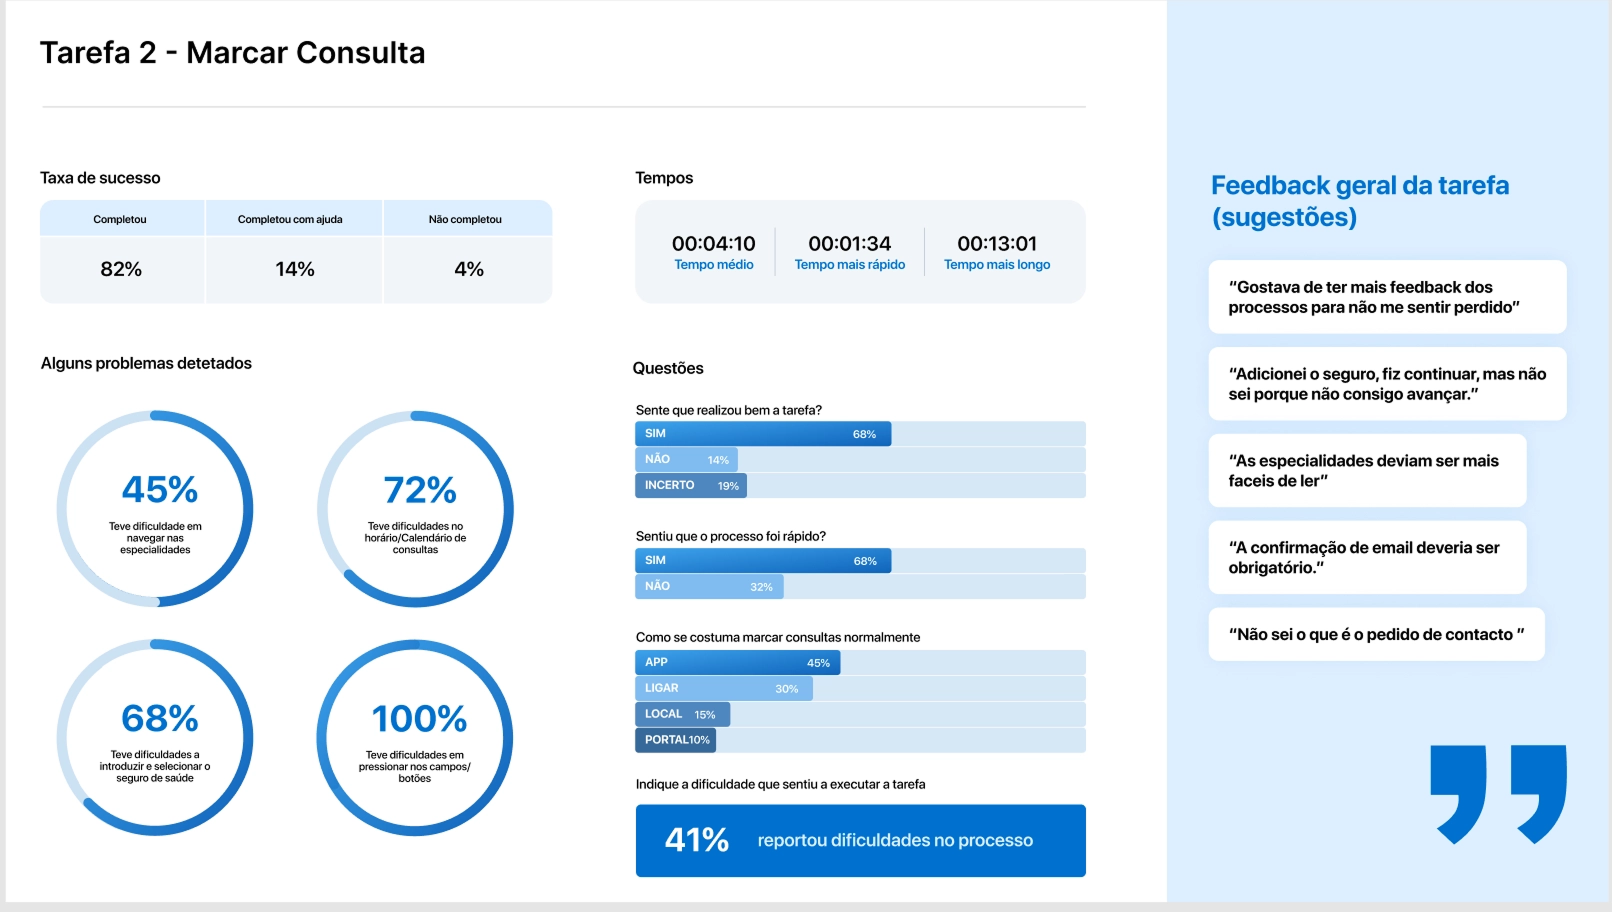The width and height of the screenshot is (1612, 912).
Task: Click the 45% specialties navigation donut chart
Action: [x=155, y=509]
